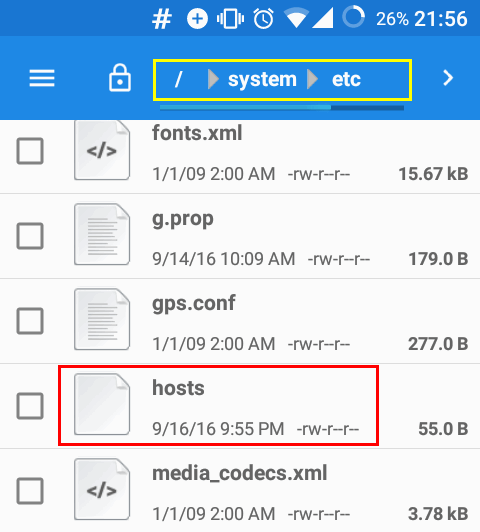Tap the media_codecs.xml code file icon

102,490
